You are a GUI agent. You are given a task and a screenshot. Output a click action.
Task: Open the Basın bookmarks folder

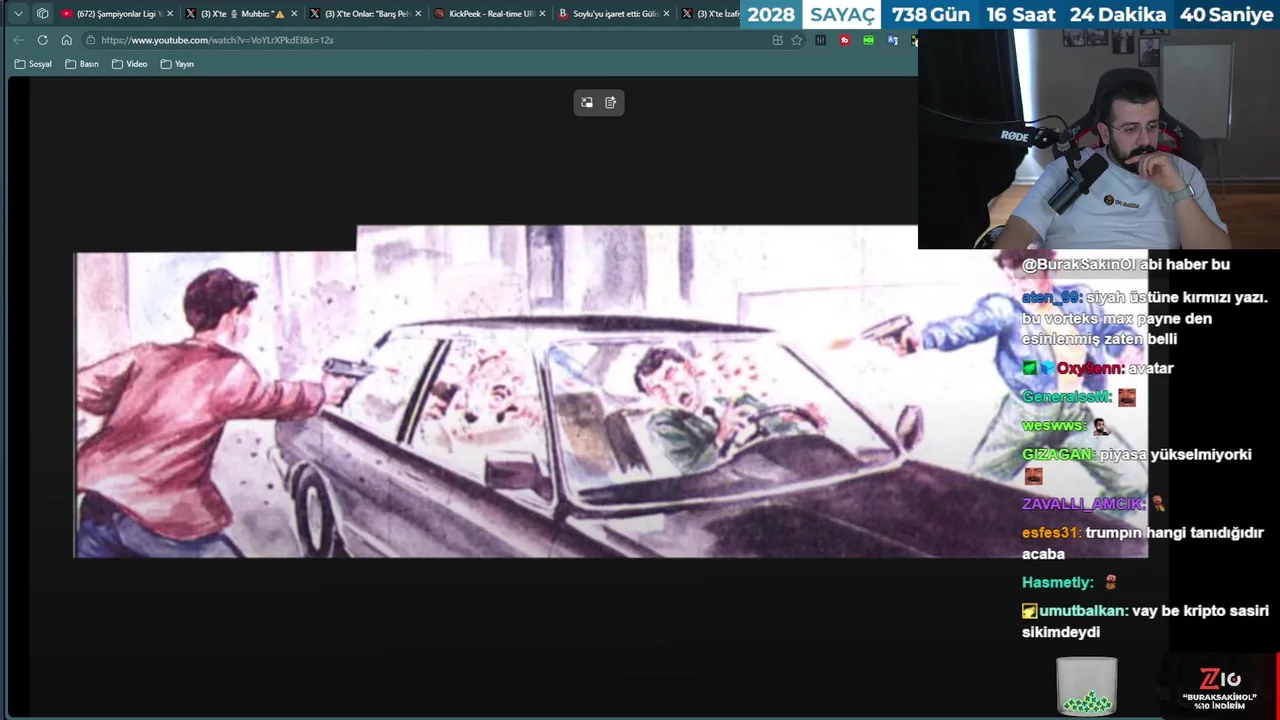(x=82, y=64)
